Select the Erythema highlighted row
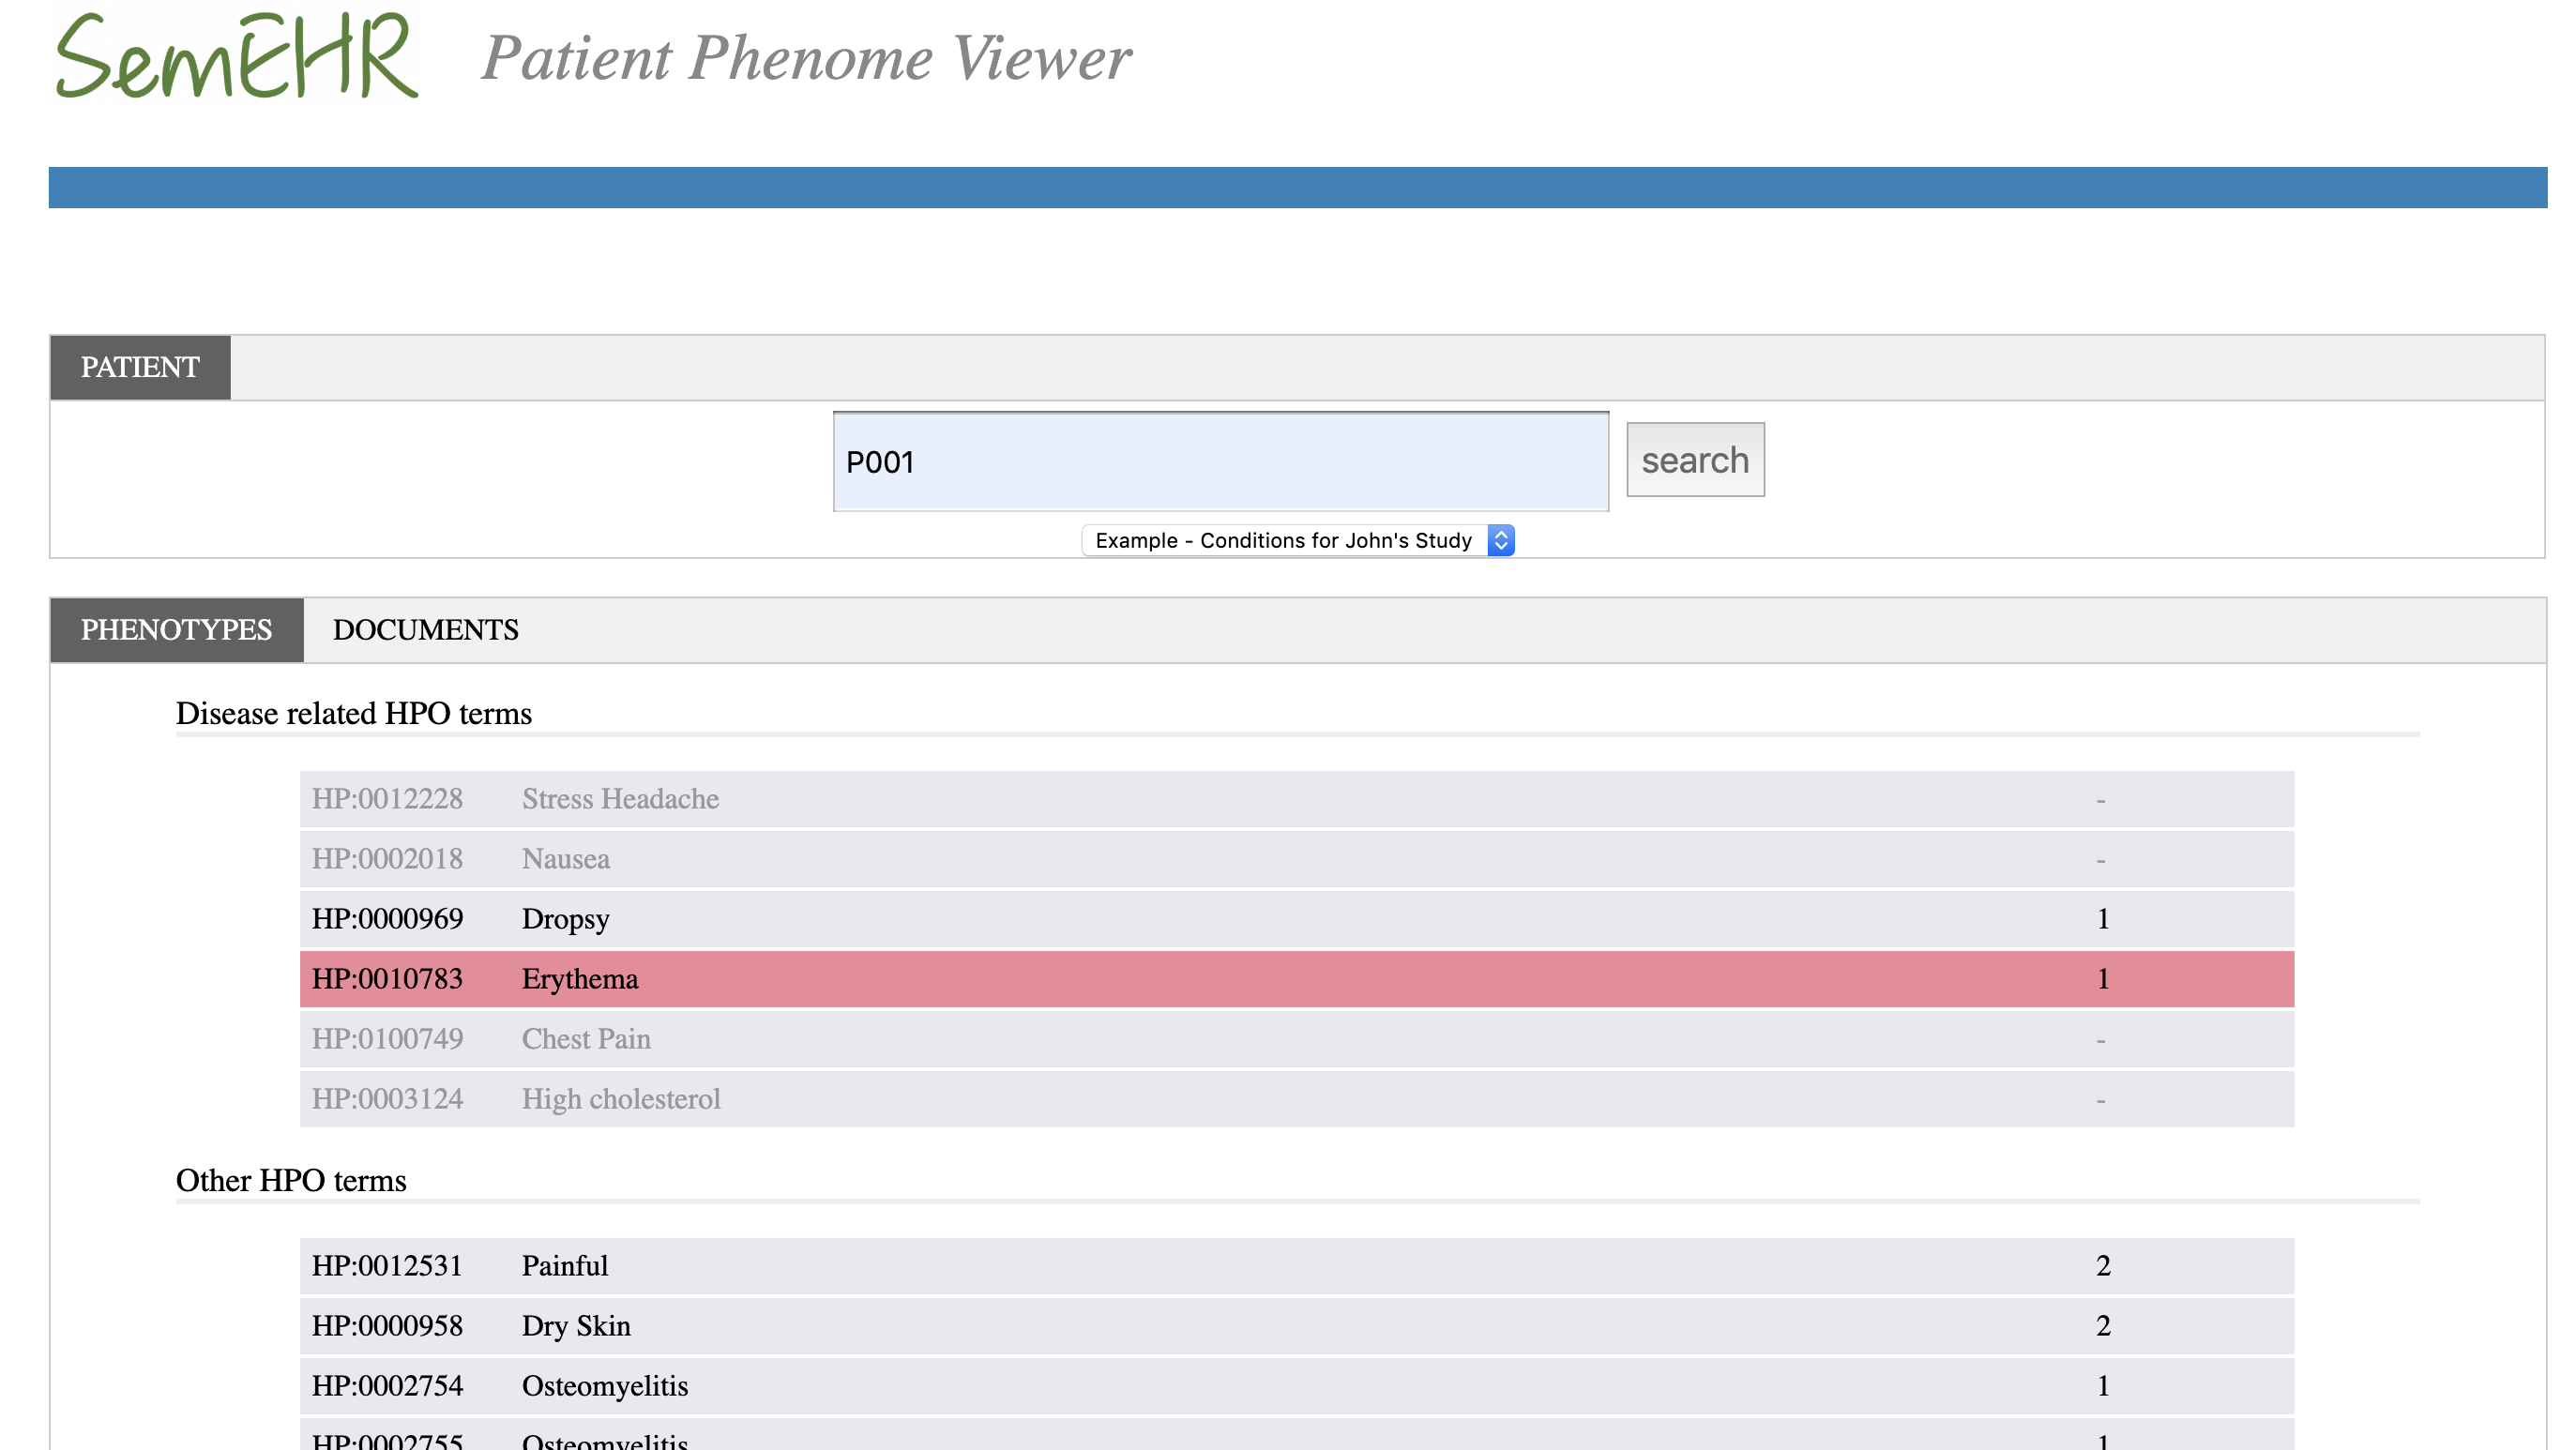Image resolution: width=2576 pixels, height=1450 pixels. (1296, 979)
